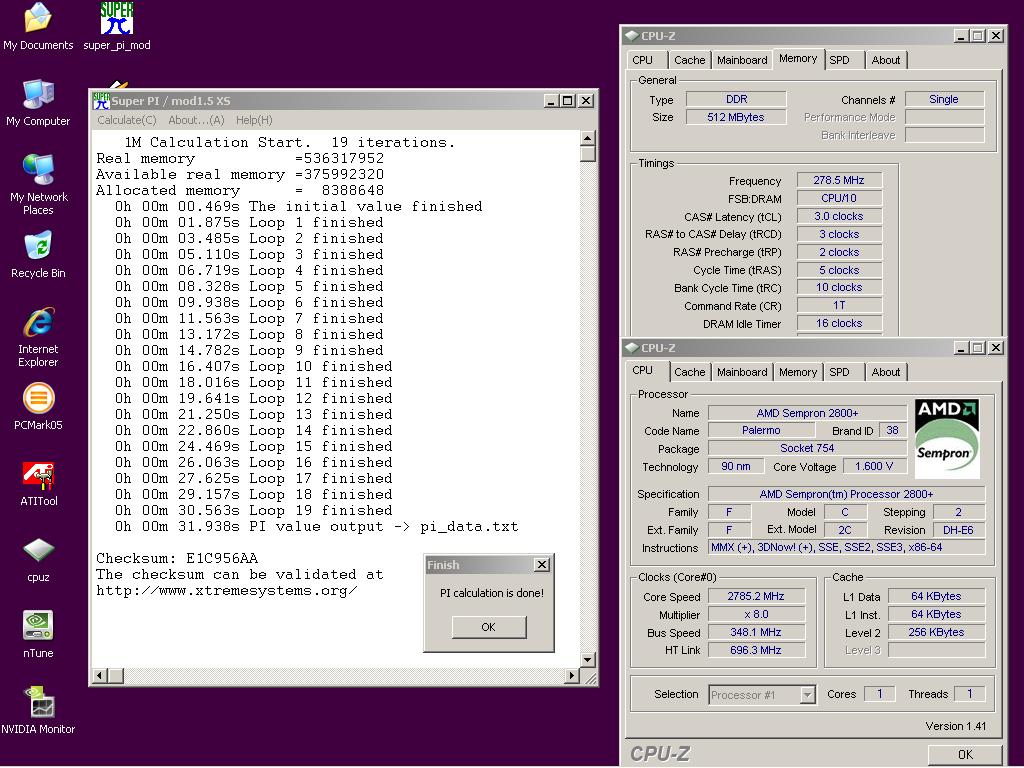Click OK button in lower CPU-Z window
This screenshot has height=768, width=1024.
tap(965, 754)
